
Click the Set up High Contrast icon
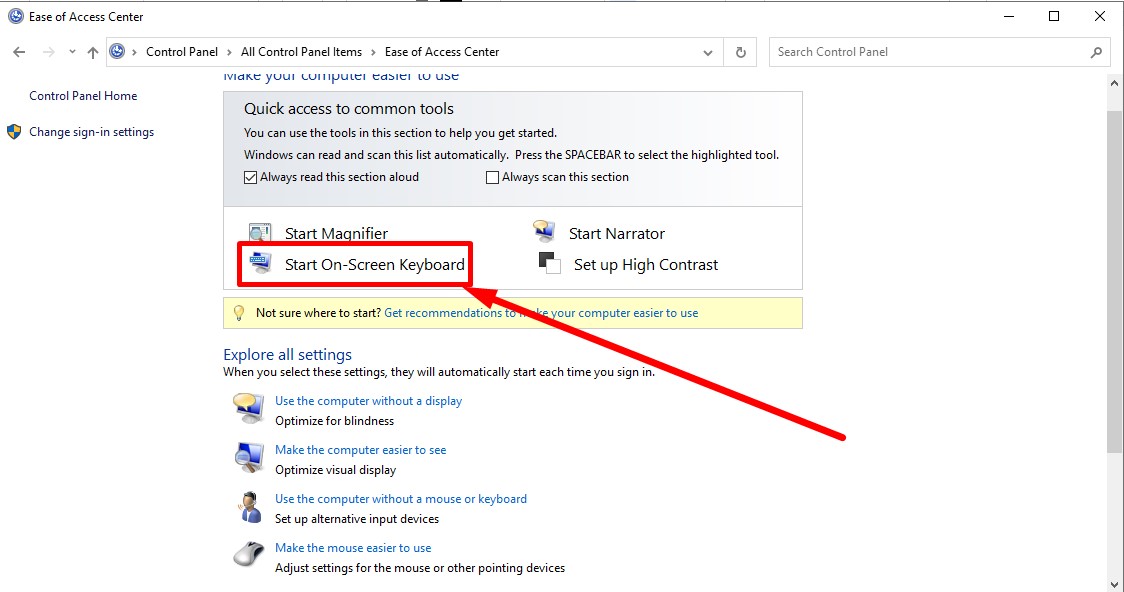pos(549,264)
